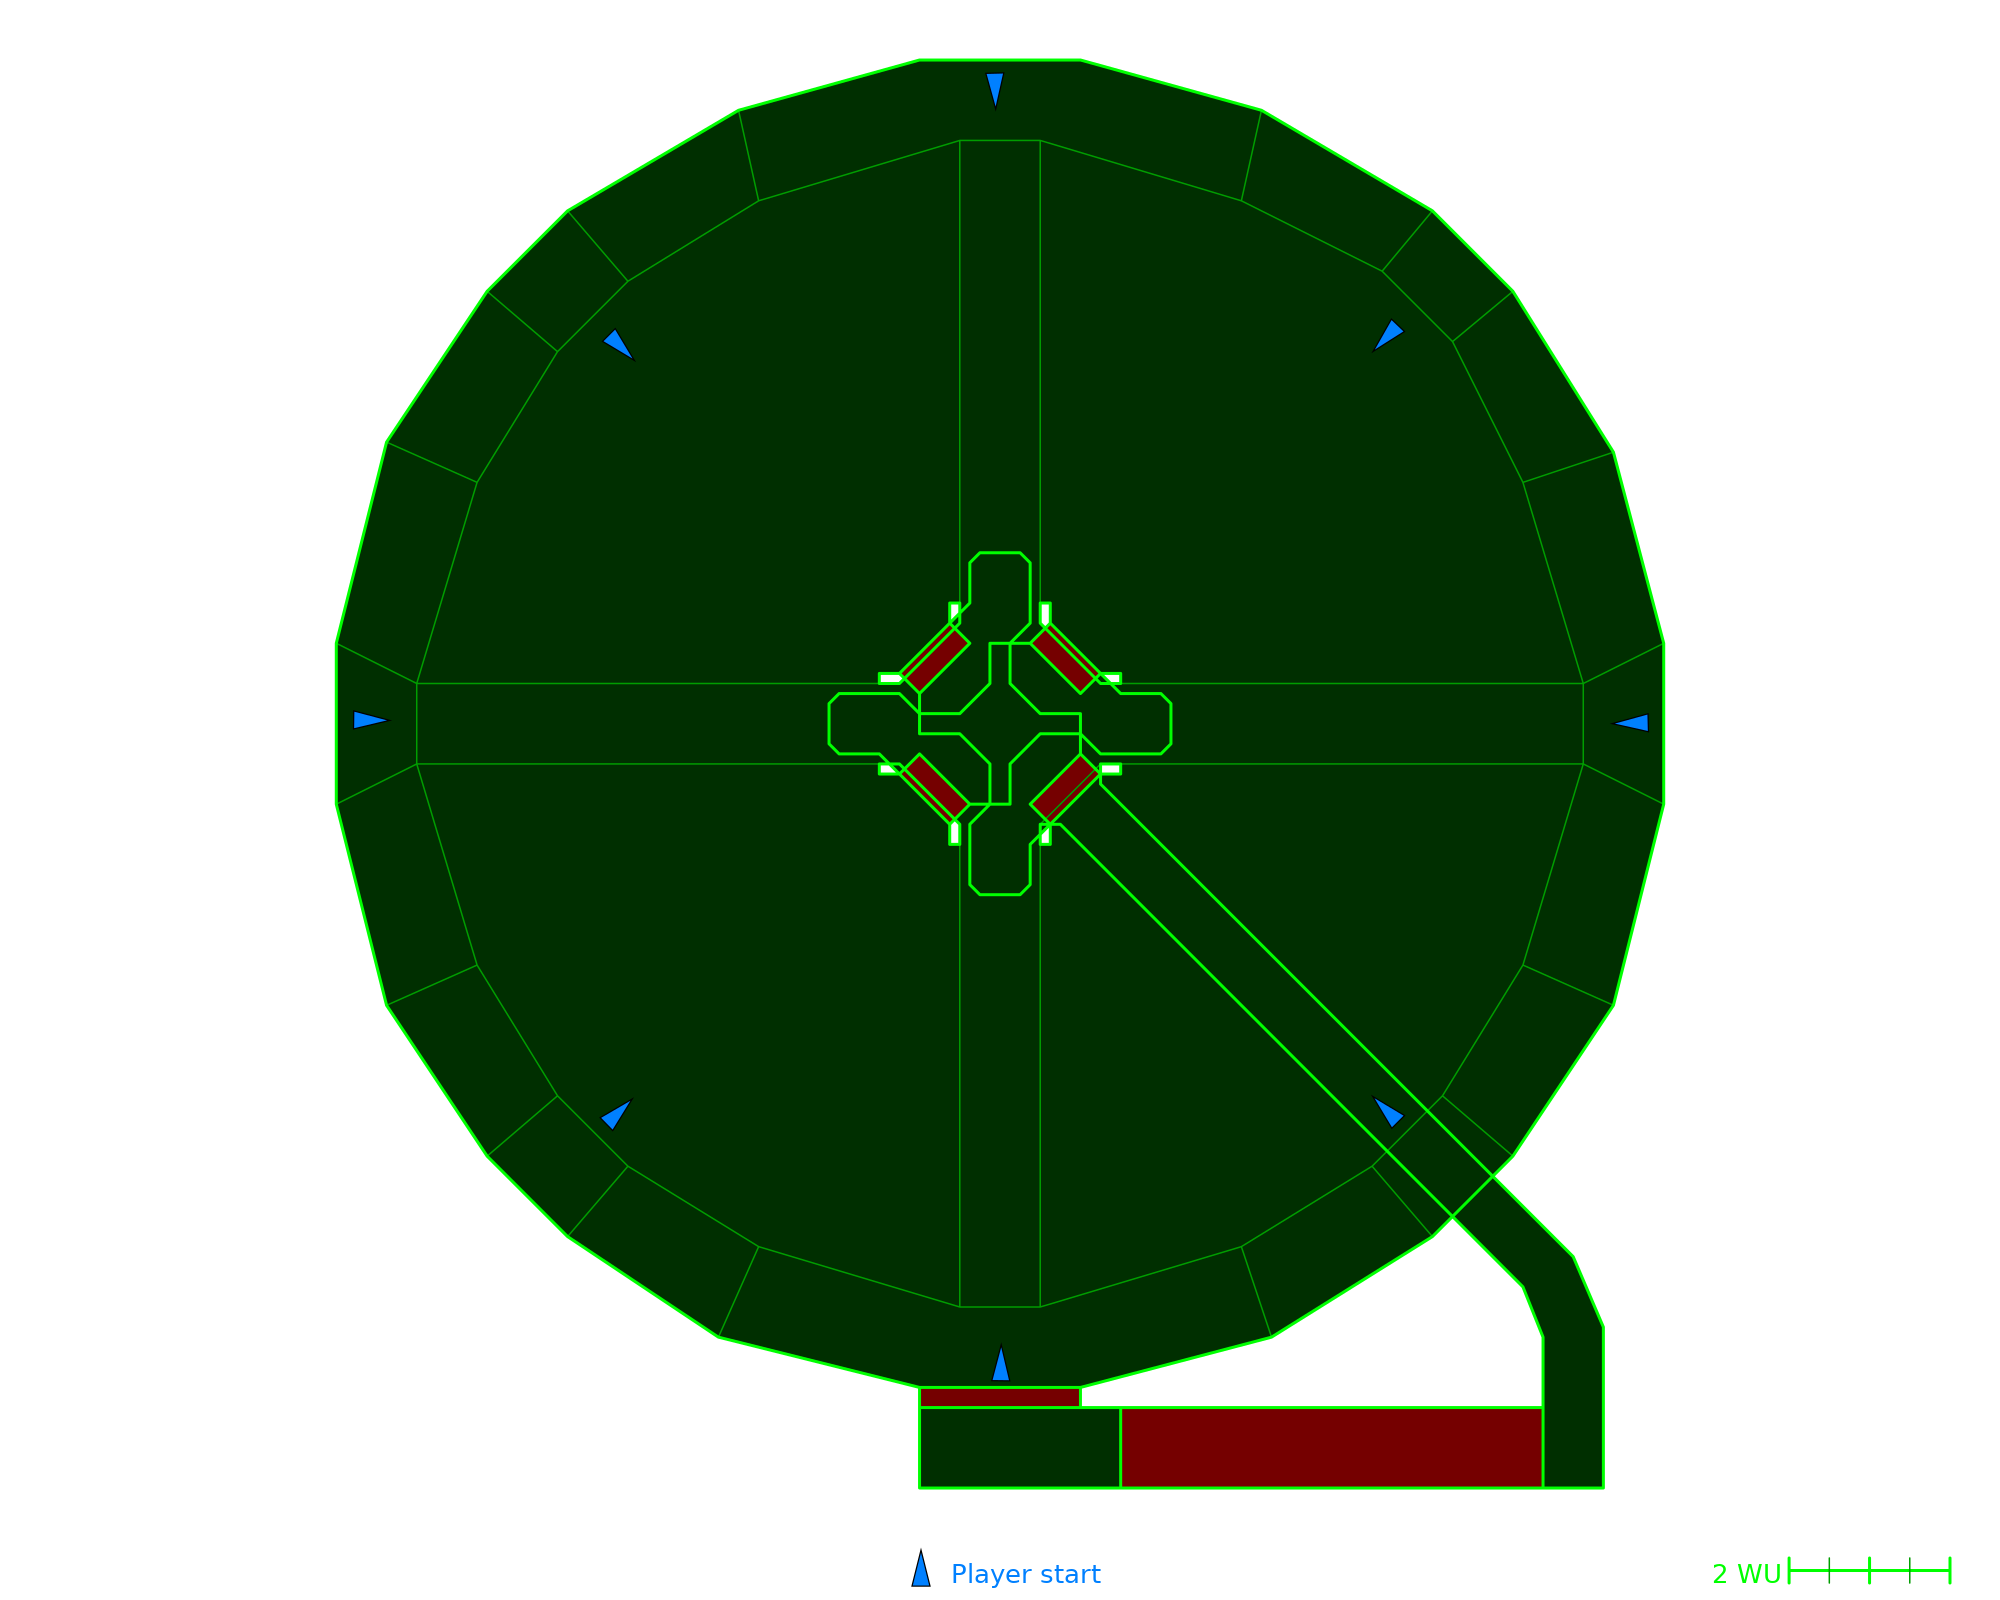Click the upper-left diagonal player start marker
Viewport: 2000px width, 1600px height.
(617, 344)
